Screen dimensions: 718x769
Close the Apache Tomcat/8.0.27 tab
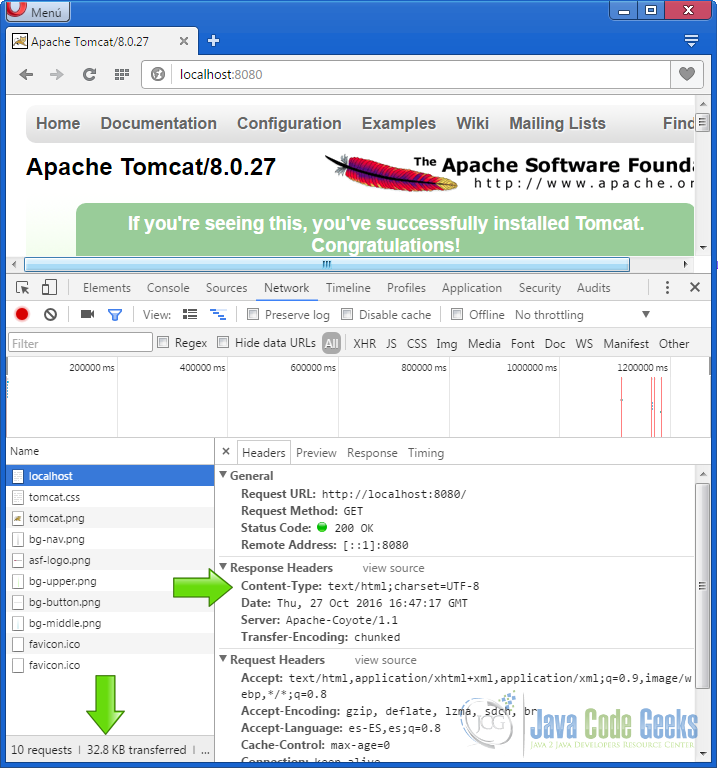(x=184, y=41)
